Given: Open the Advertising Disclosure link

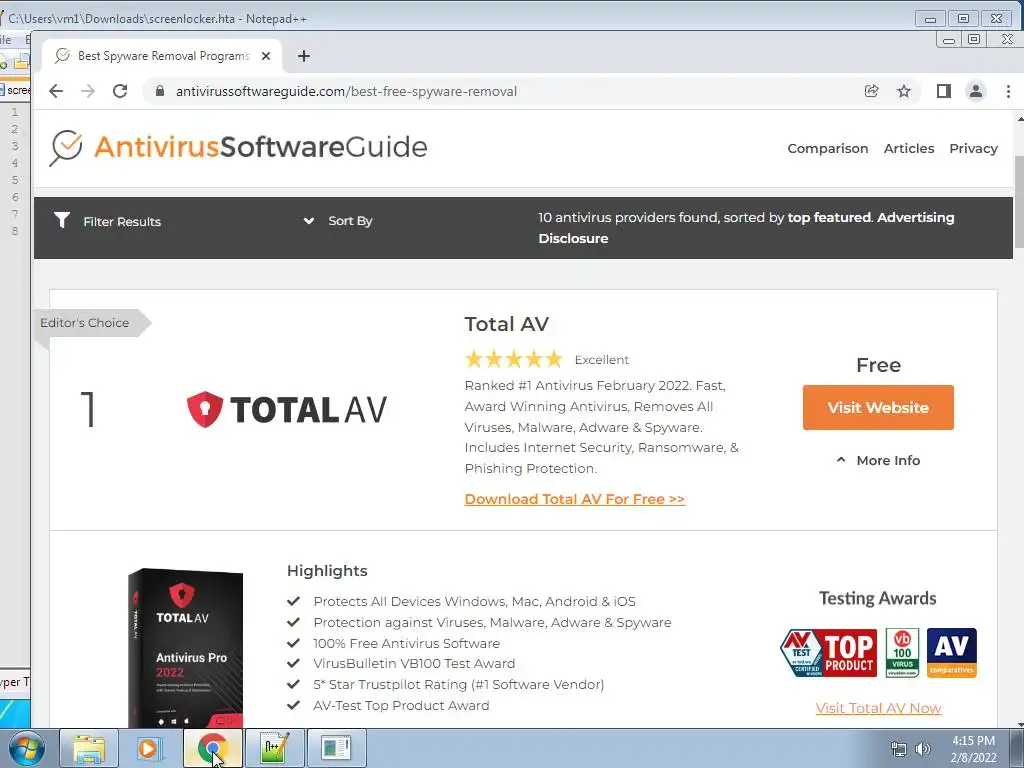Looking at the screenshot, I should point(746,228).
